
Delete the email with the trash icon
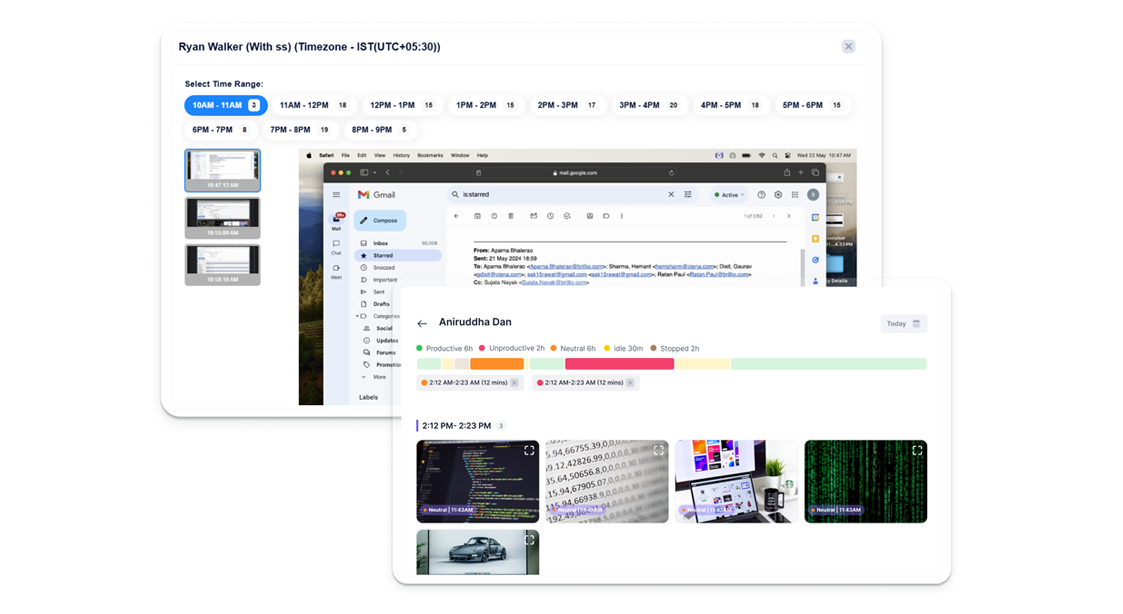tap(511, 216)
